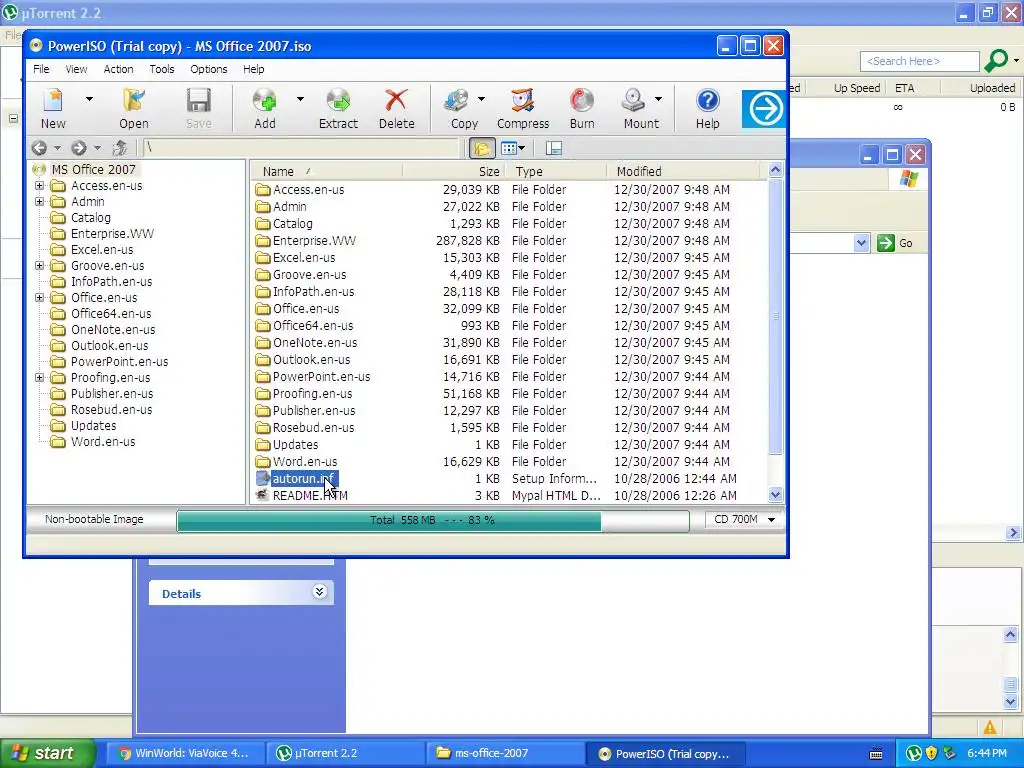This screenshot has width=1024, height=768.
Task: Select MS Office 2007 root in tree
Action: pos(93,169)
